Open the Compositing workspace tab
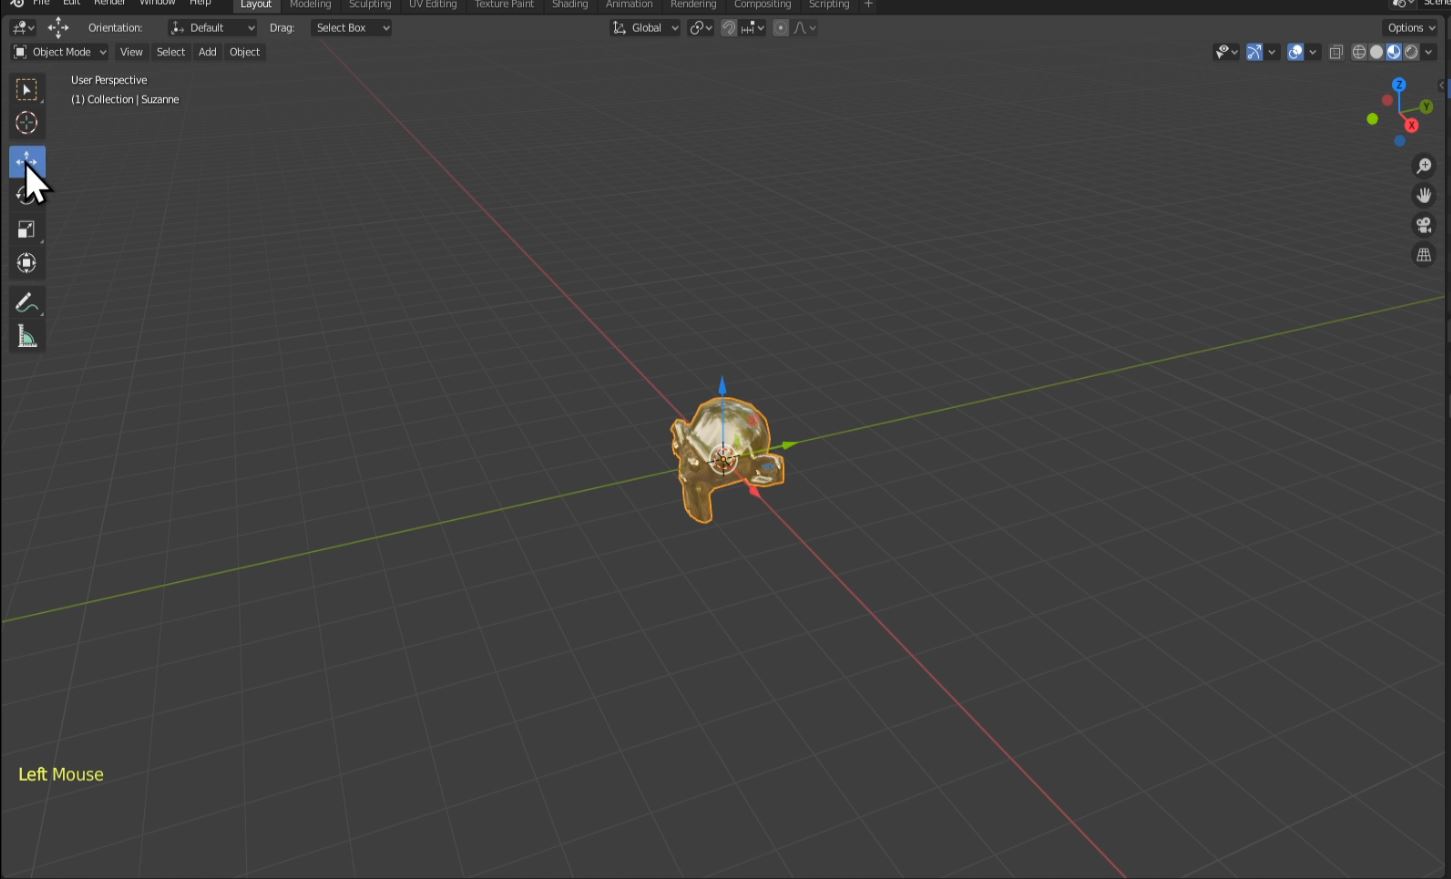 click(x=762, y=5)
